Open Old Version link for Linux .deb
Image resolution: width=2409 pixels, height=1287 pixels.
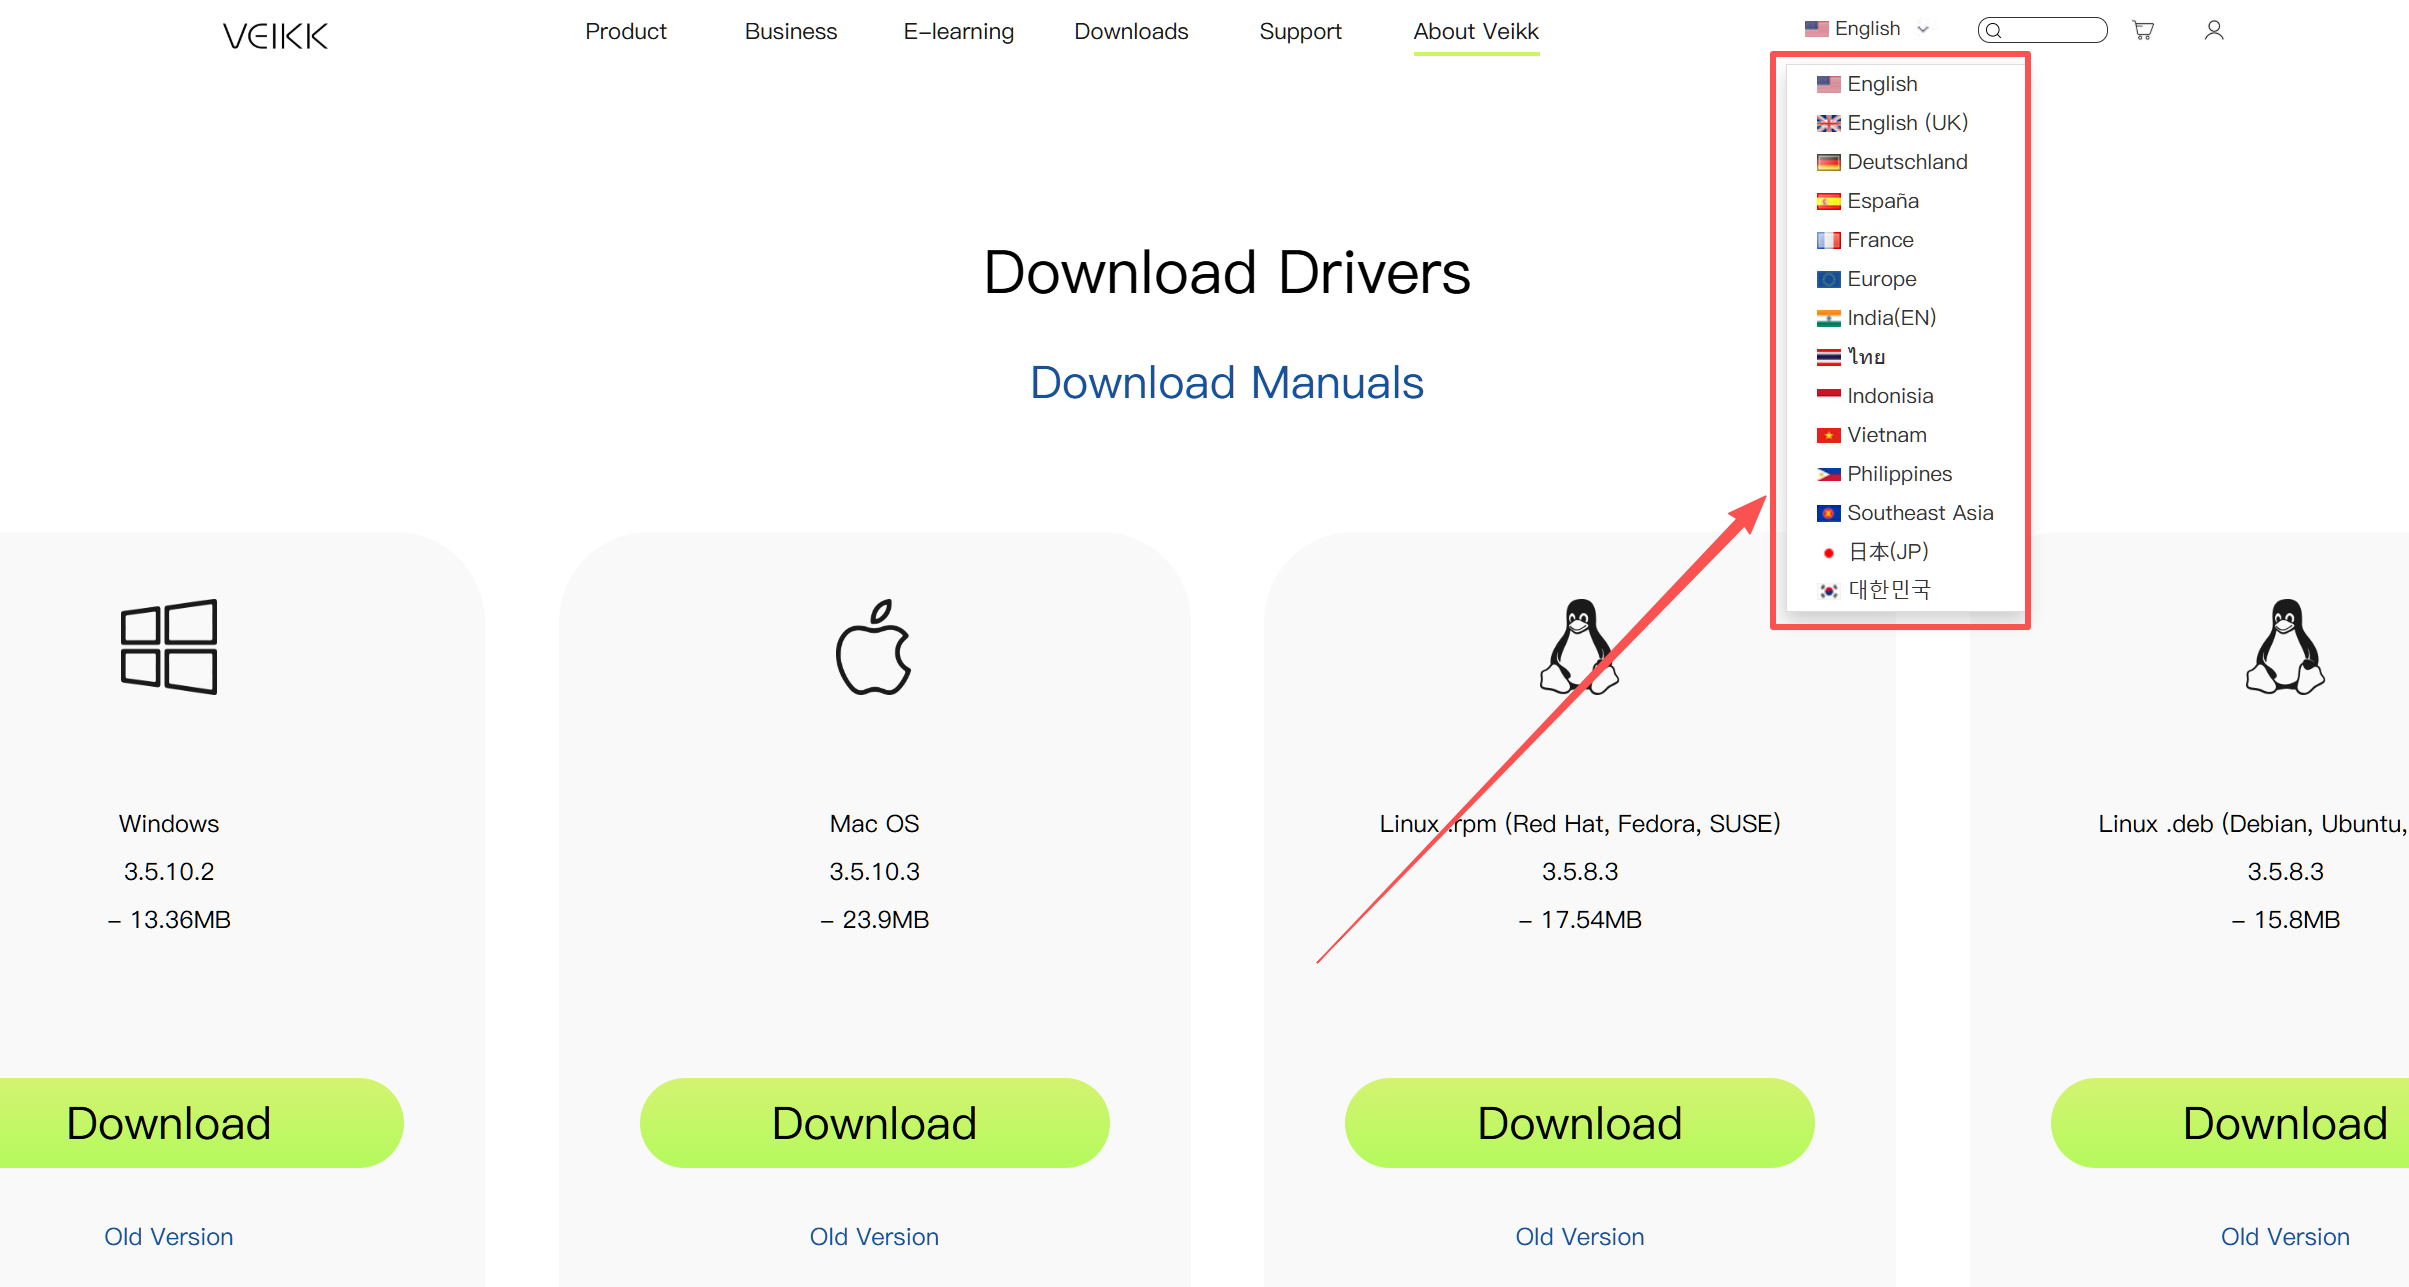point(2285,1237)
